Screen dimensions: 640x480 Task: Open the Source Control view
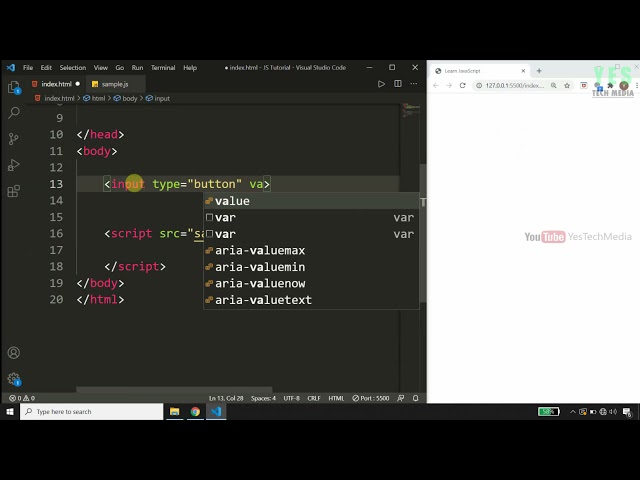coord(13,139)
